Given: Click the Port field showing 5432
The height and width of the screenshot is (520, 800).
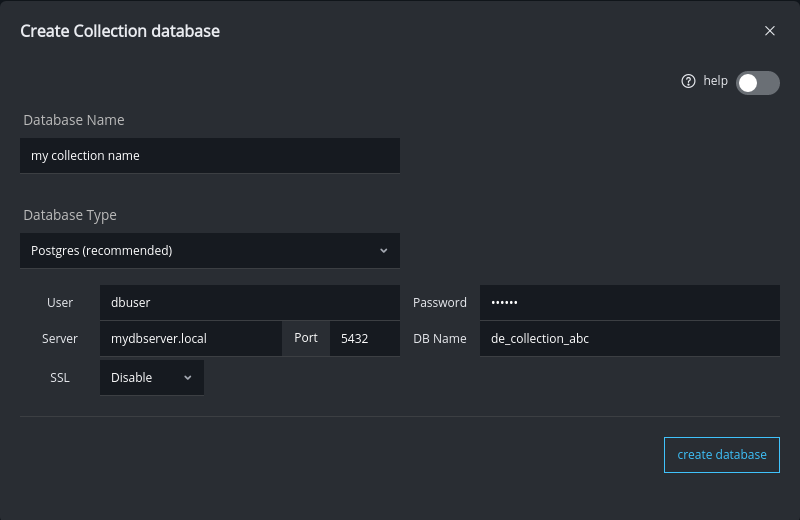Looking at the screenshot, I should pos(364,339).
